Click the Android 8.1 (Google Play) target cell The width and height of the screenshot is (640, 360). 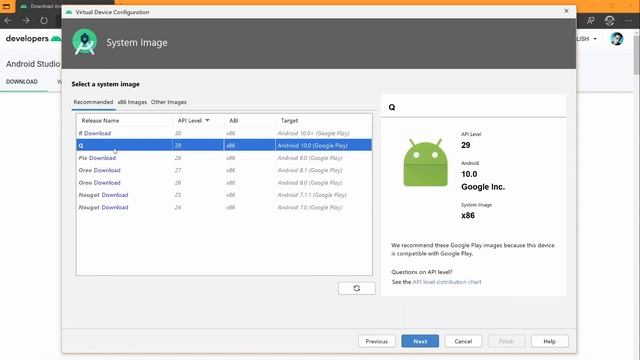click(310, 170)
